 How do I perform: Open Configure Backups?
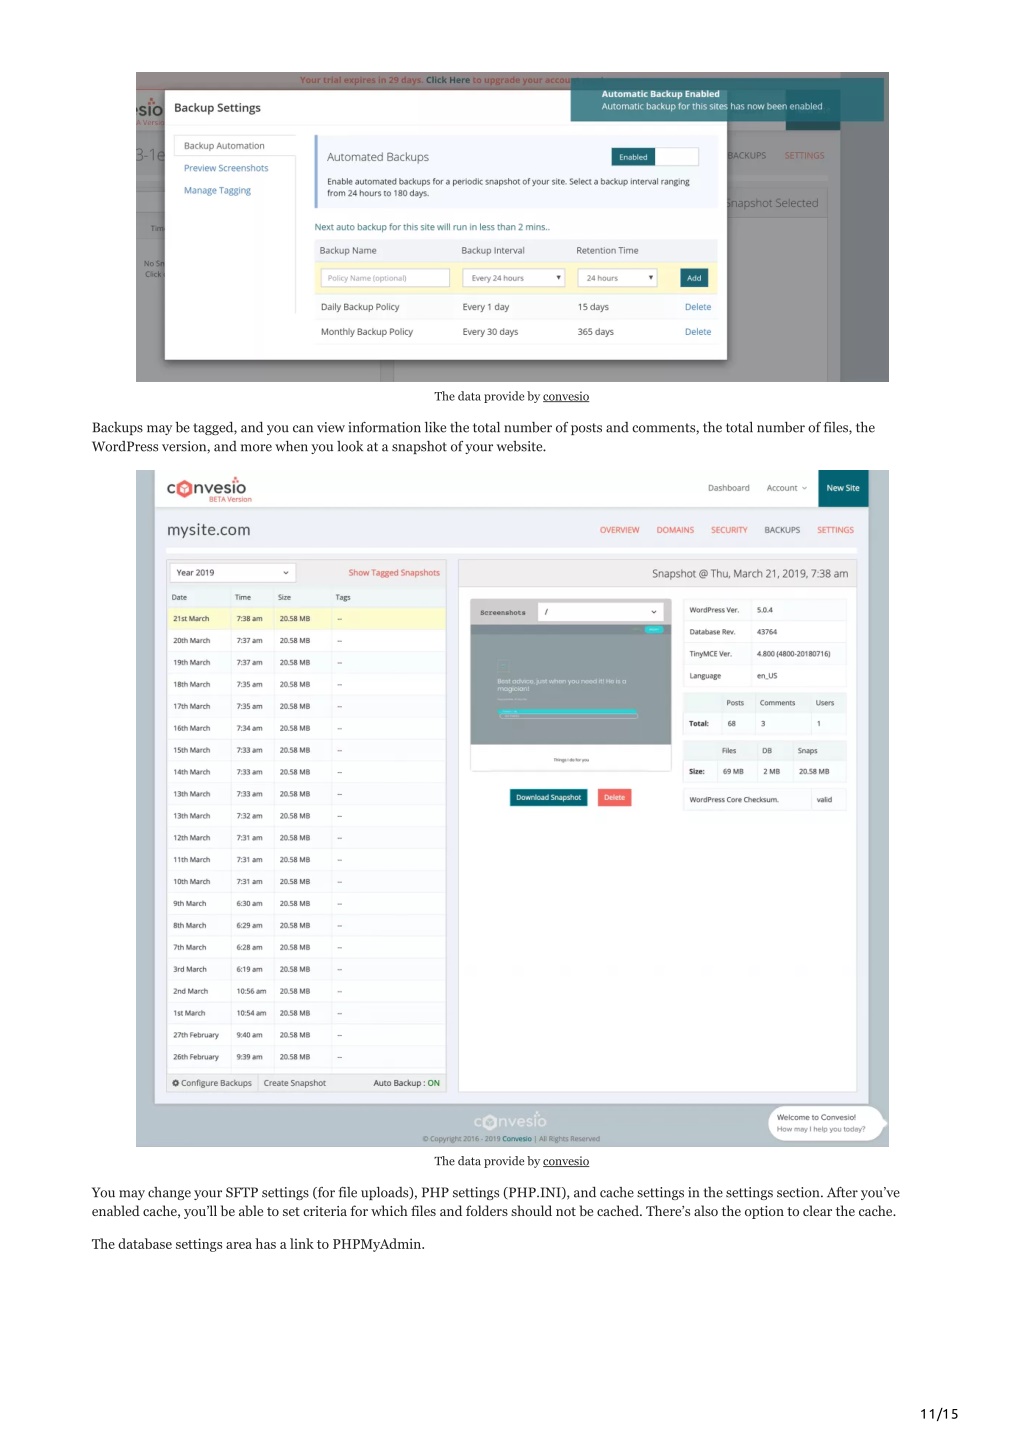point(212,1083)
